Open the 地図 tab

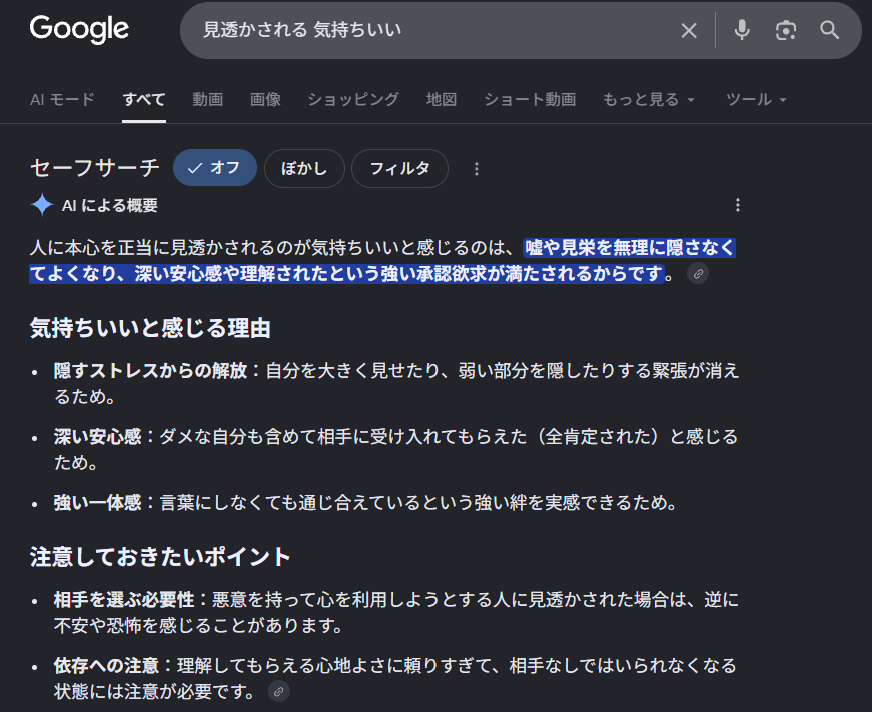click(442, 100)
